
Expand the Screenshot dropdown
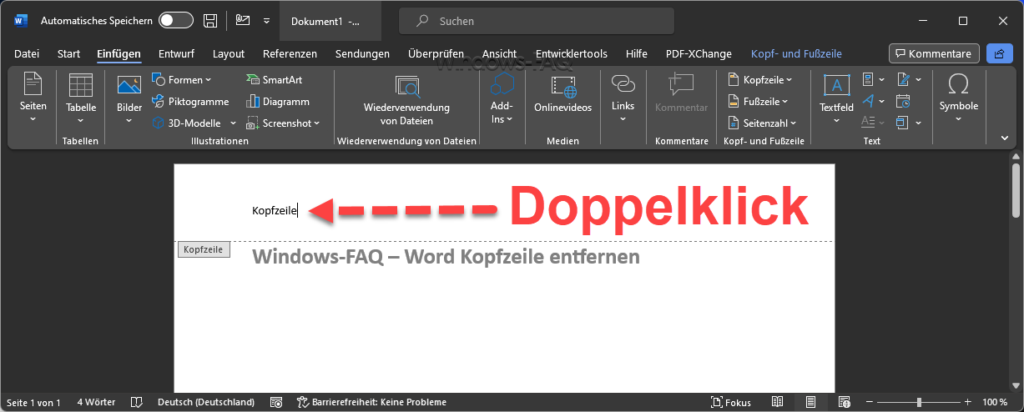pyautogui.click(x=317, y=123)
